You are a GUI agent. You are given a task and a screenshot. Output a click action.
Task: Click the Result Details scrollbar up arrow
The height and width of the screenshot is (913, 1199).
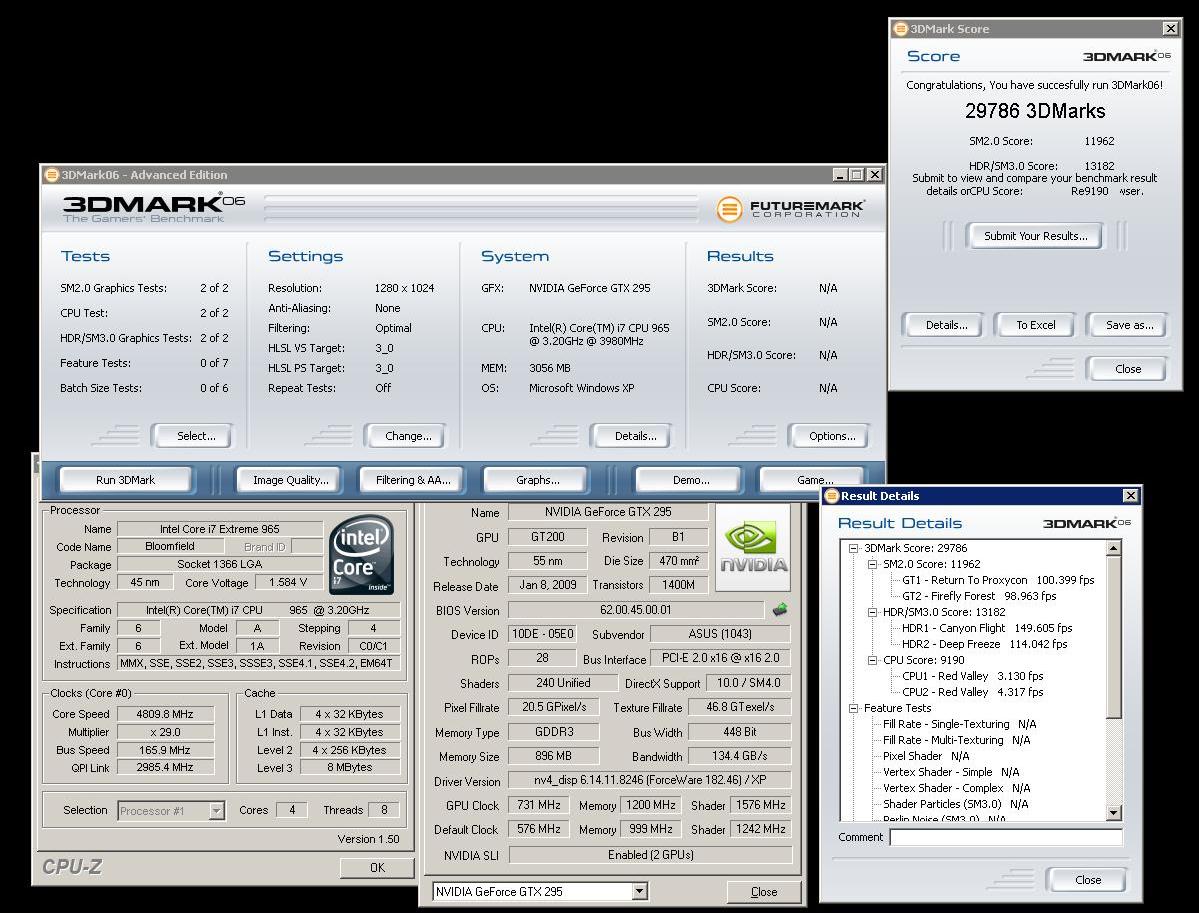point(1114,547)
